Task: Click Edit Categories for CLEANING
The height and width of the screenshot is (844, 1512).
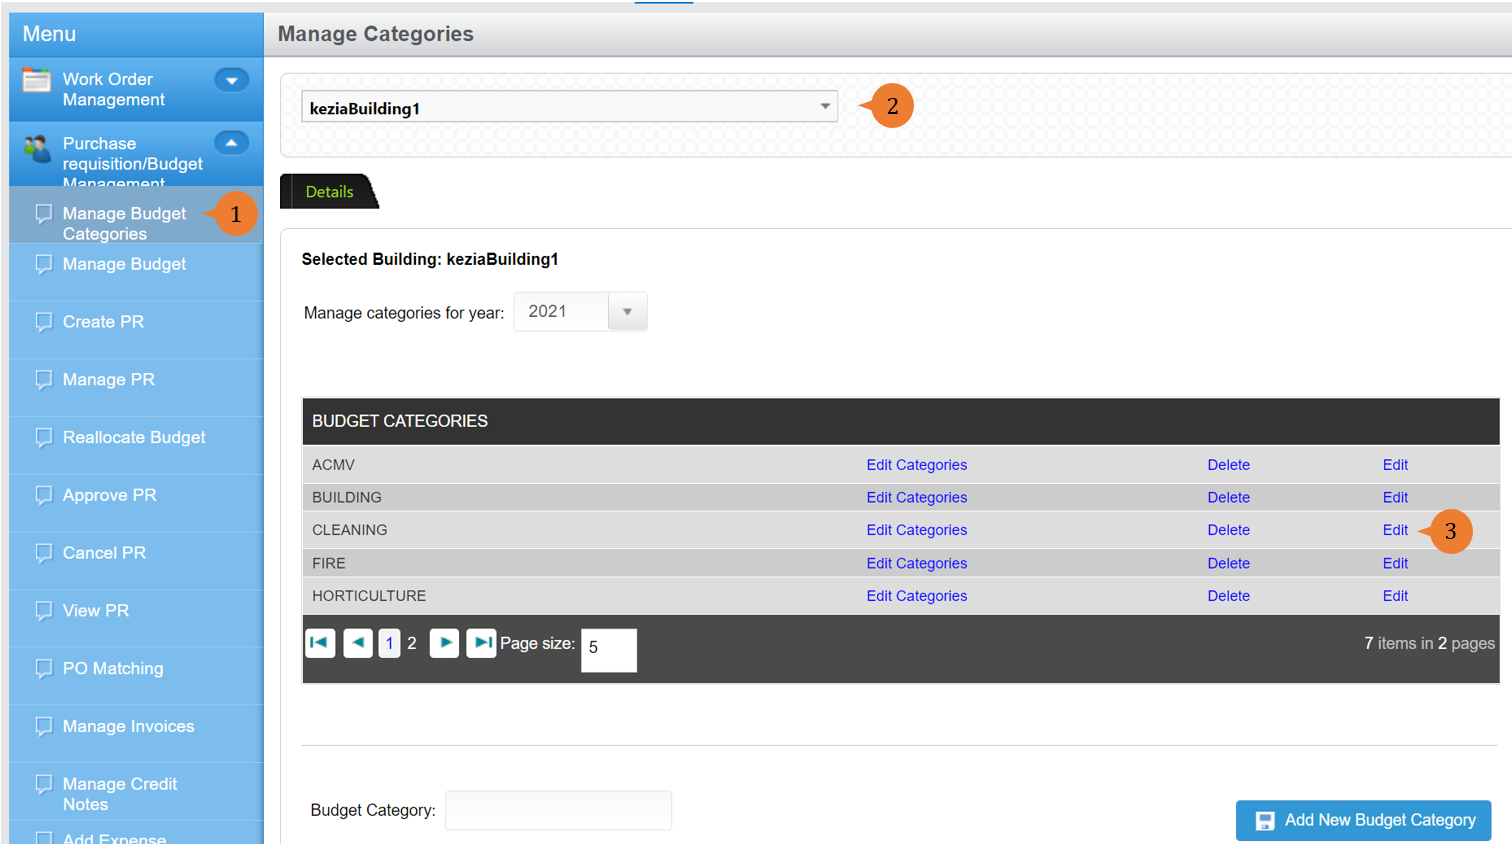Action: point(916,530)
